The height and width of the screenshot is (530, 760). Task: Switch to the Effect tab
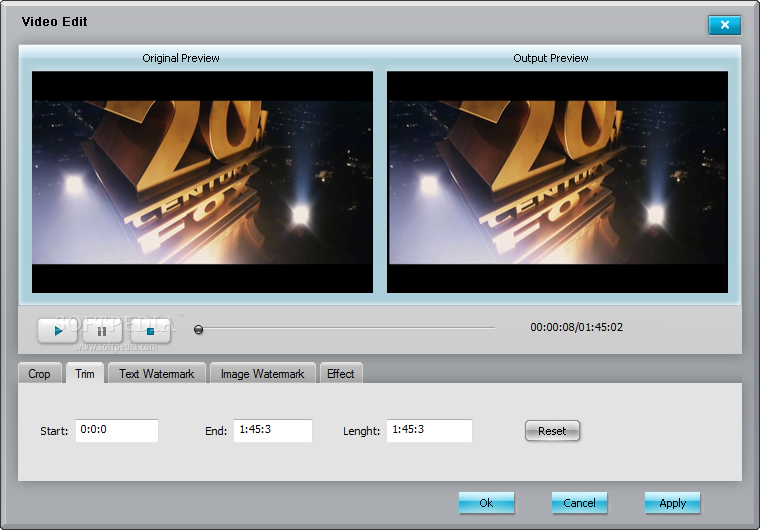pyautogui.click(x=341, y=373)
